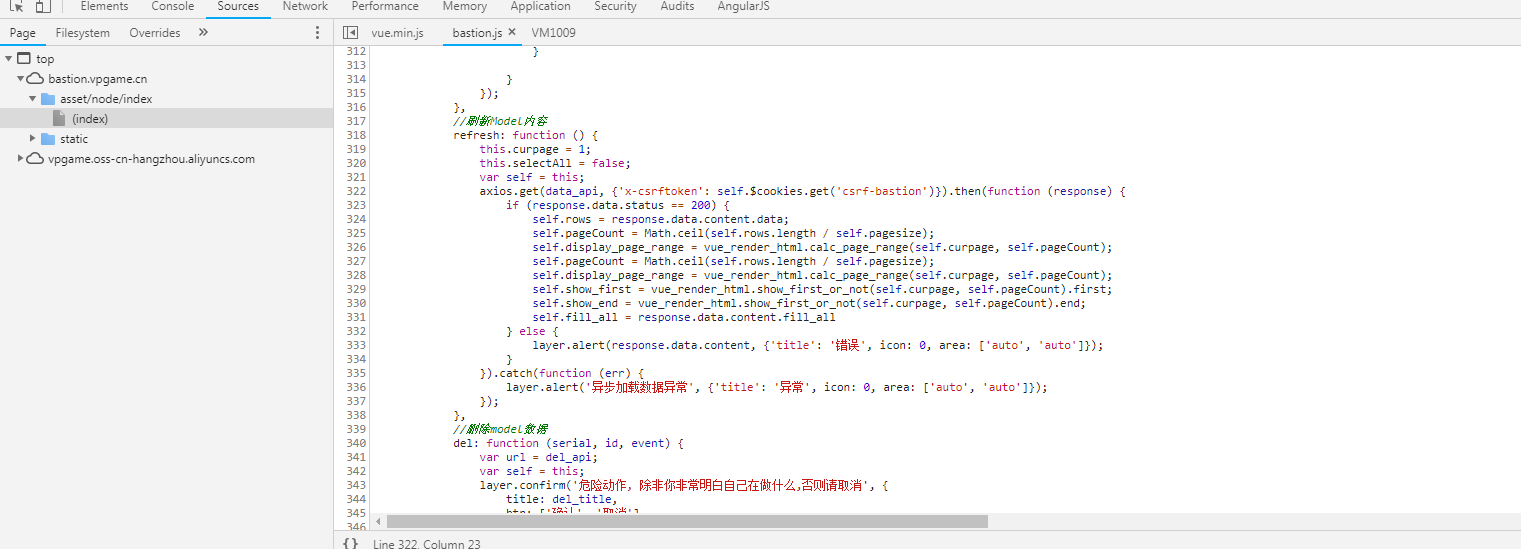This screenshot has width=1521, height=549.
Task: Go to the Performance tab
Action: (x=385, y=6)
